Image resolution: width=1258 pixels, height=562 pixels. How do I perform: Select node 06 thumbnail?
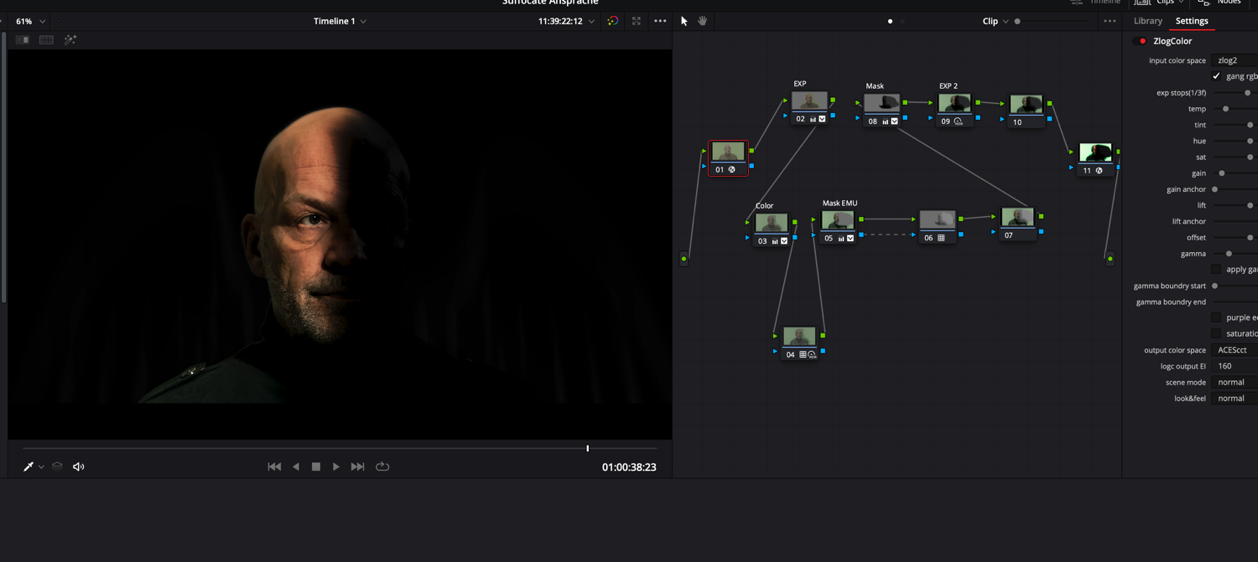[937, 220]
